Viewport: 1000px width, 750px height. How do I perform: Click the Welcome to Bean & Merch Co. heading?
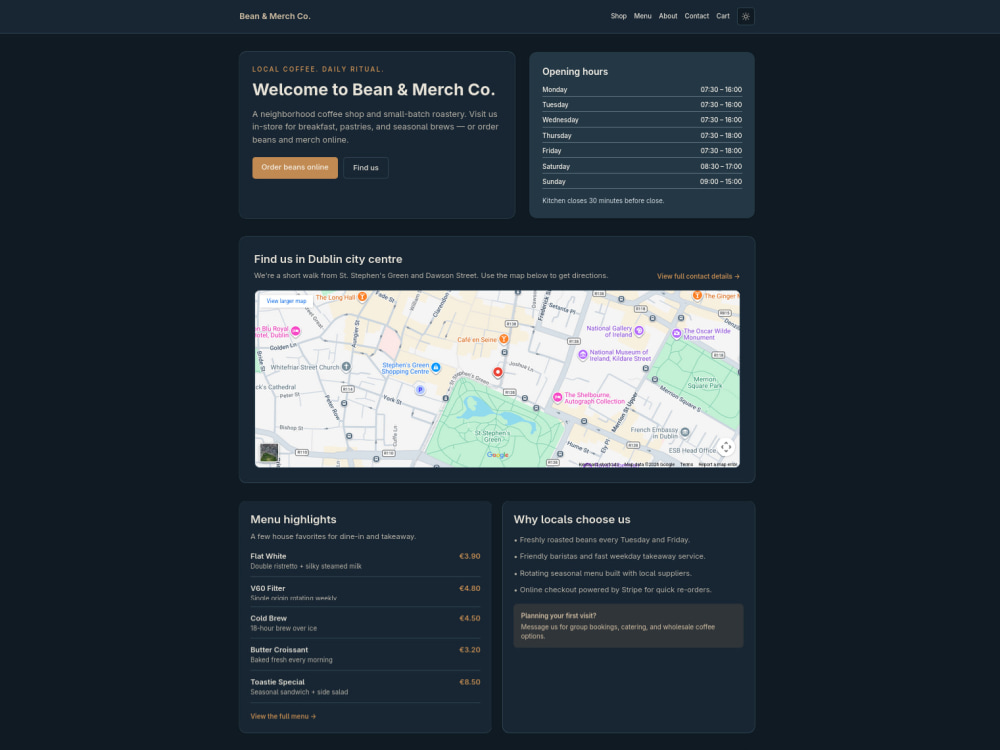click(374, 89)
